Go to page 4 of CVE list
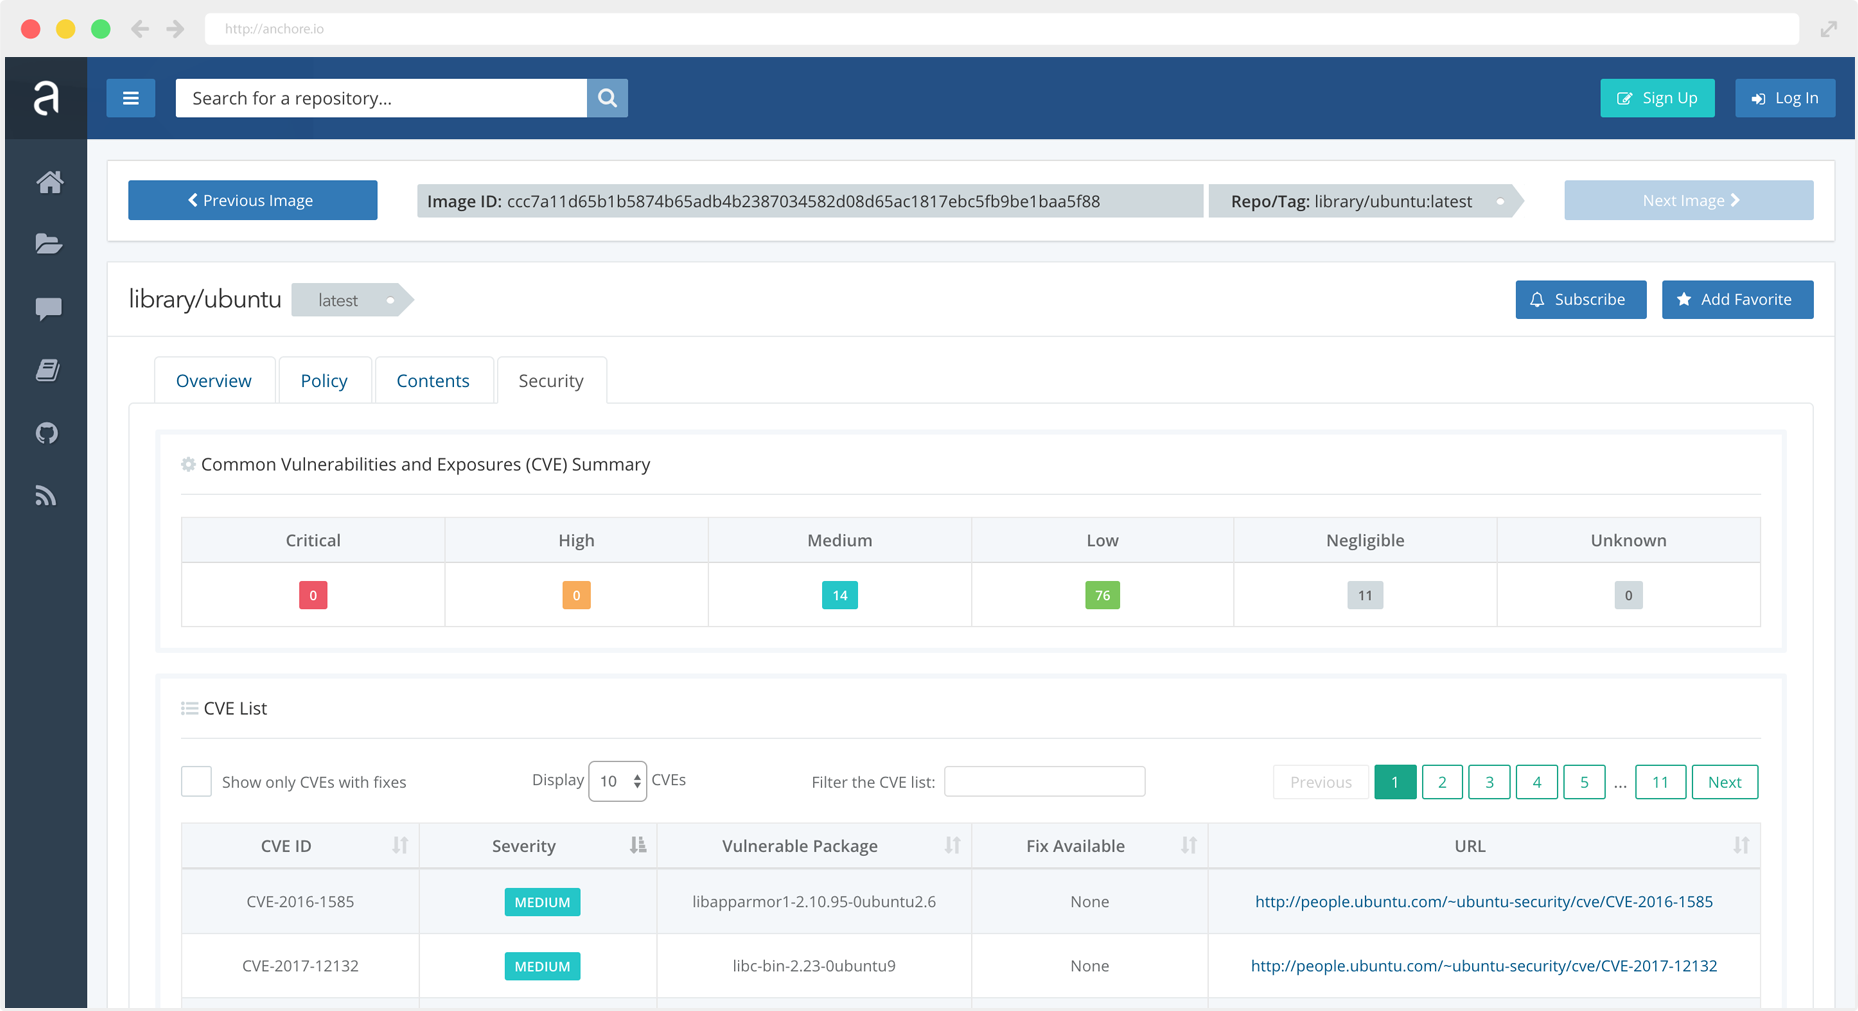1858x1011 pixels. point(1536,782)
